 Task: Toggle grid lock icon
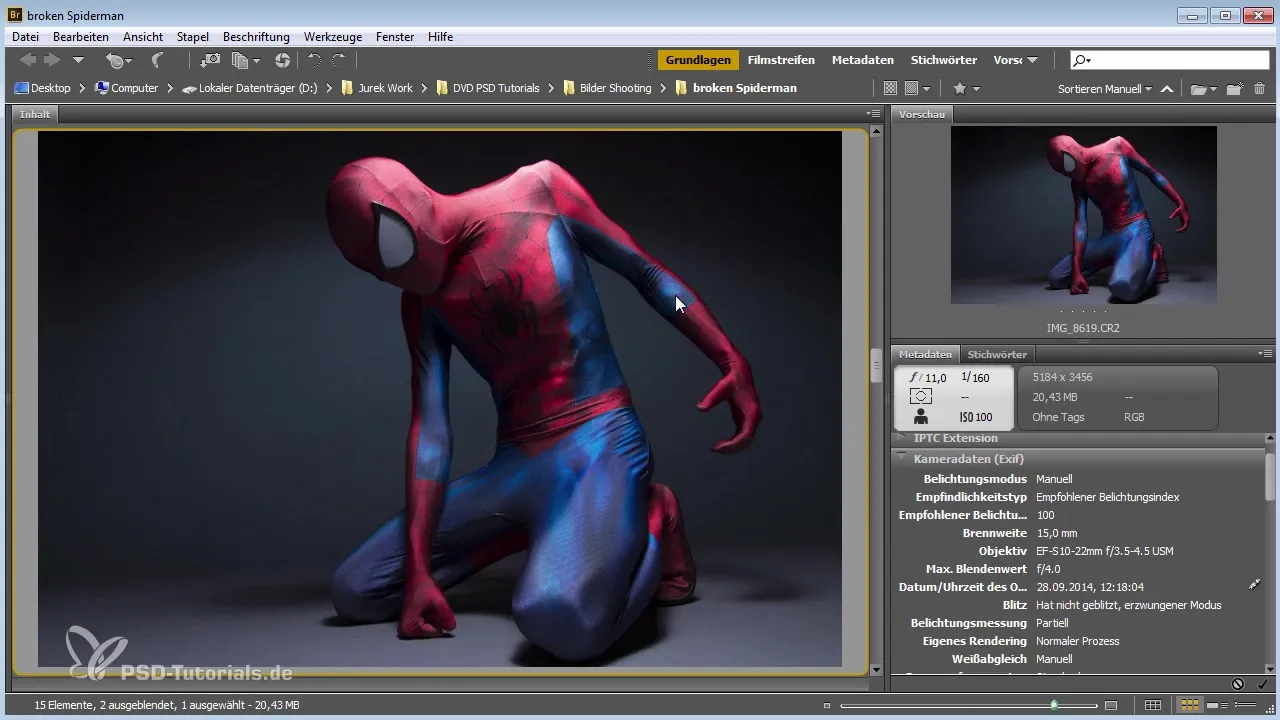1153,706
